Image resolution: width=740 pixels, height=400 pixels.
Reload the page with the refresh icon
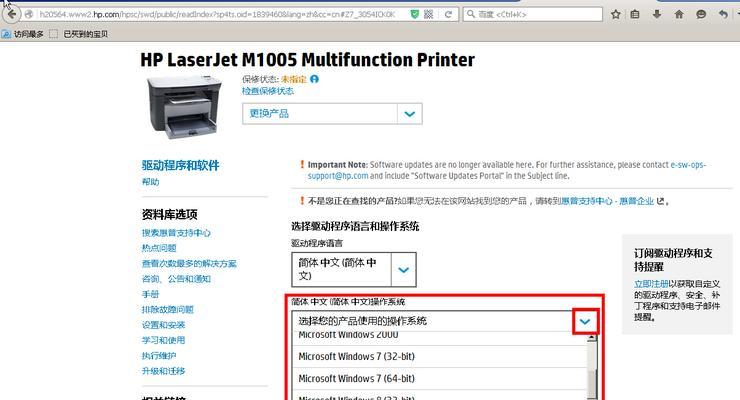pyautogui.click(x=448, y=14)
